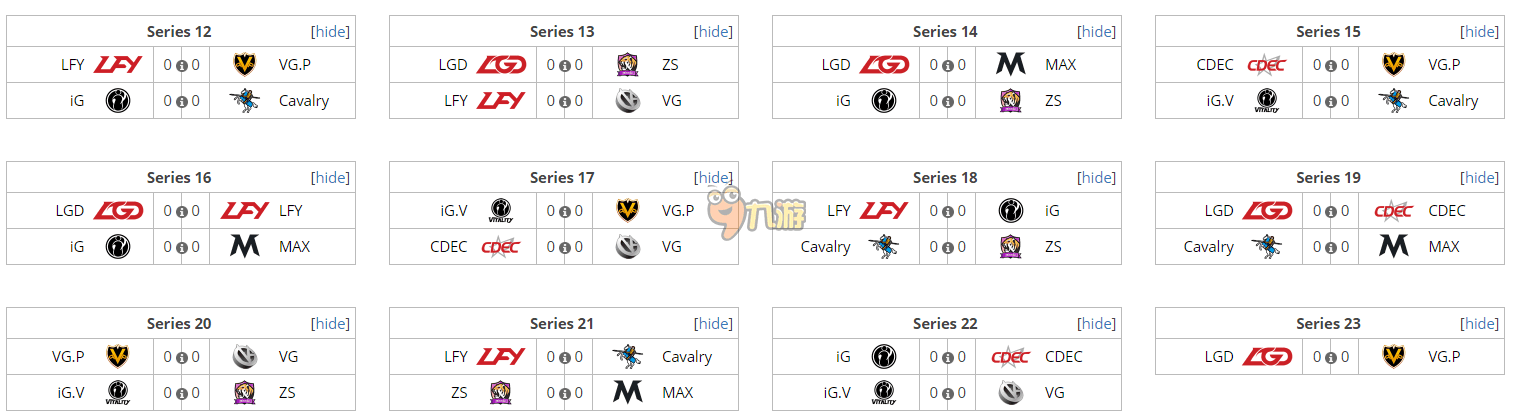This screenshot has height=420, width=1513.
Task: Hide the Series 16 match box
Action: [331, 178]
